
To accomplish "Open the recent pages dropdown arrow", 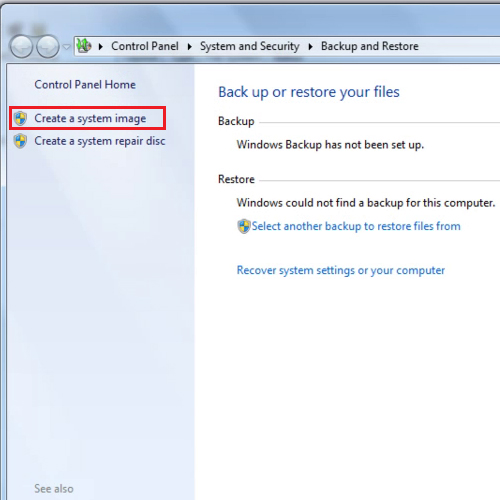I will pos(67,47).
